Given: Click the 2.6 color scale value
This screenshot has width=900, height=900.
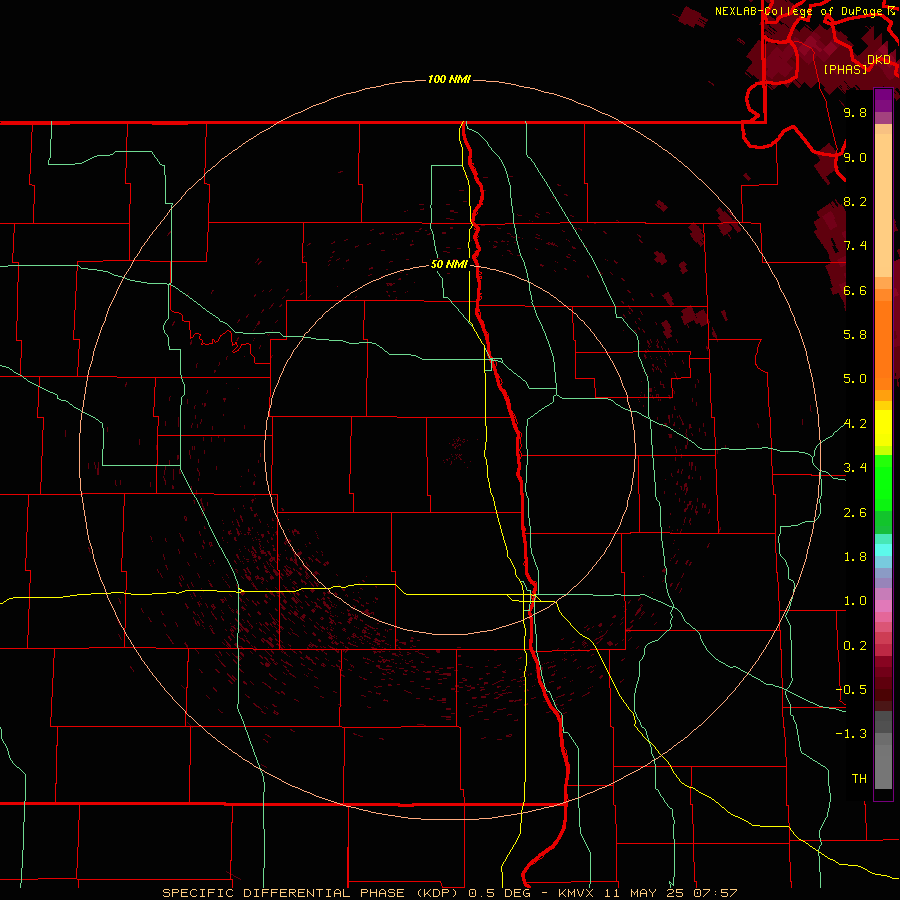Looking at the screenshot, I should [855, 513].
